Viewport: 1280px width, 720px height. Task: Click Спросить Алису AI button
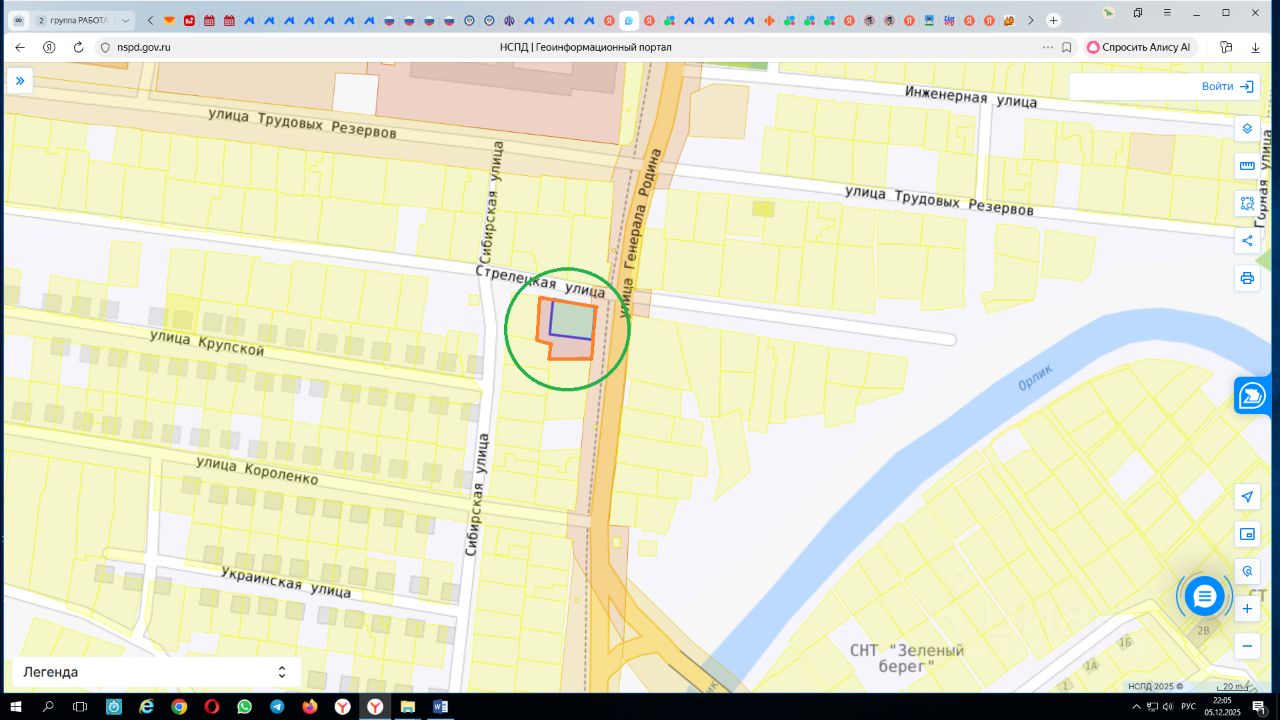point(1138,47)
